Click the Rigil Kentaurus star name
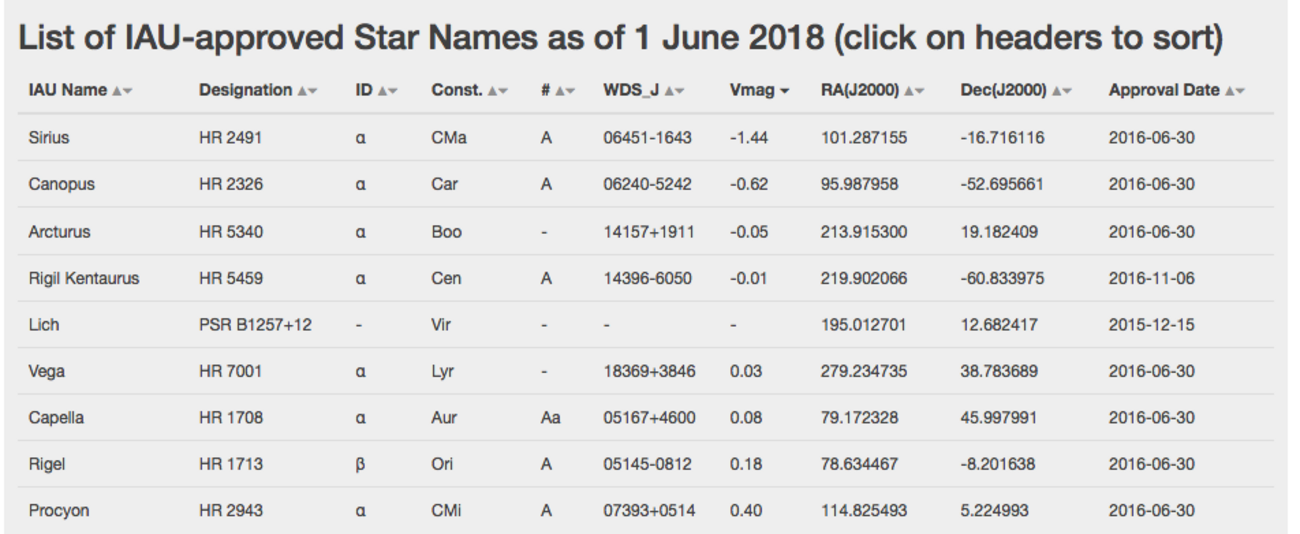 (83, 278)
